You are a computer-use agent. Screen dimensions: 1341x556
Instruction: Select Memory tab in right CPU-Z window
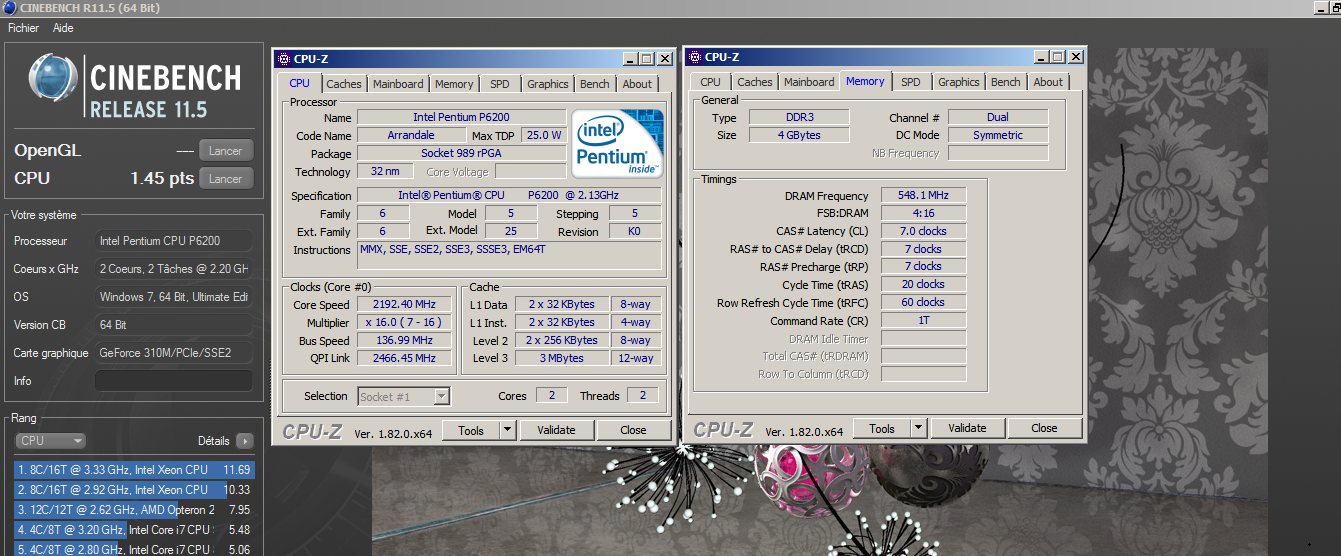coord(865,81)
